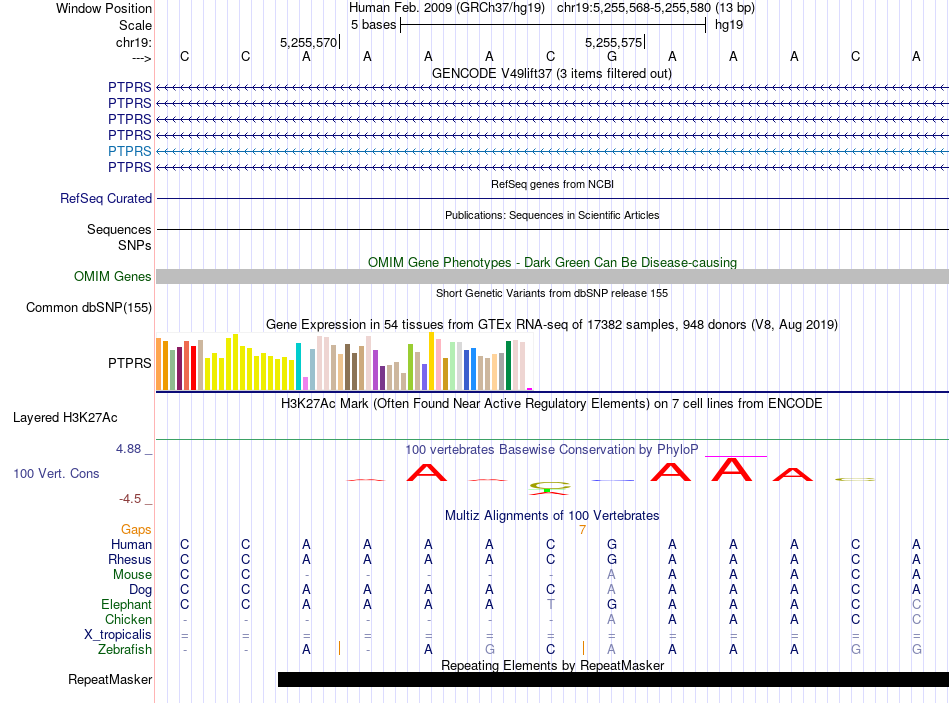Click the hg19 label beside scale bar
The height and width of the screenshot is (703, 950).
pyautogui.click(x=729, y=25)
